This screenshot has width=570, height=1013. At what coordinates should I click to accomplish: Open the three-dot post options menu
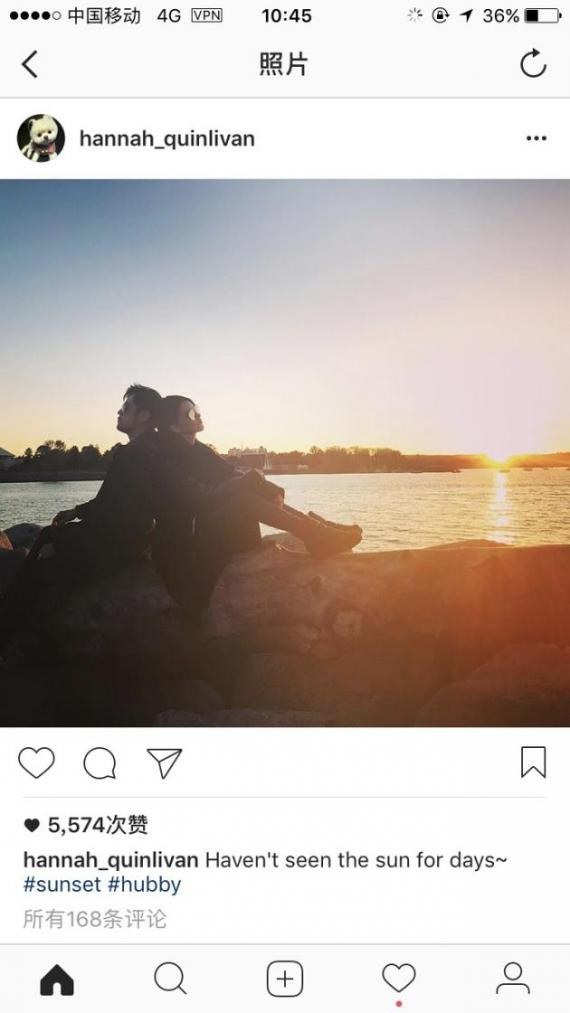[536, 138]
